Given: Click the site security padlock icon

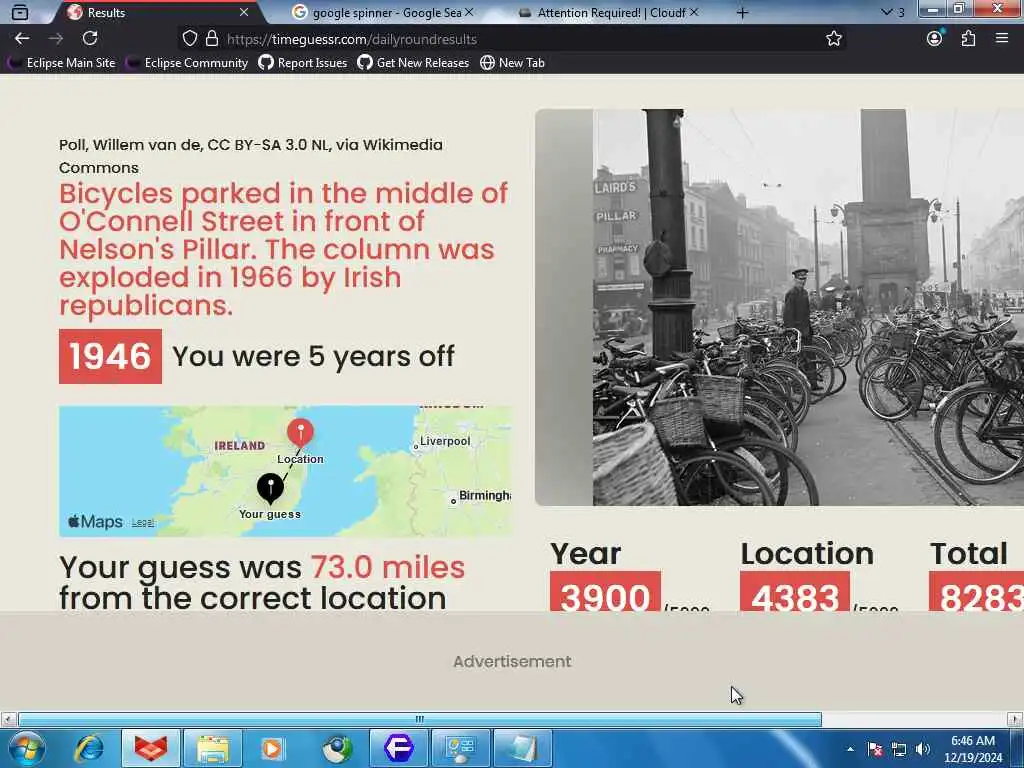Looking at the screenshot, I should click(212, 39).
